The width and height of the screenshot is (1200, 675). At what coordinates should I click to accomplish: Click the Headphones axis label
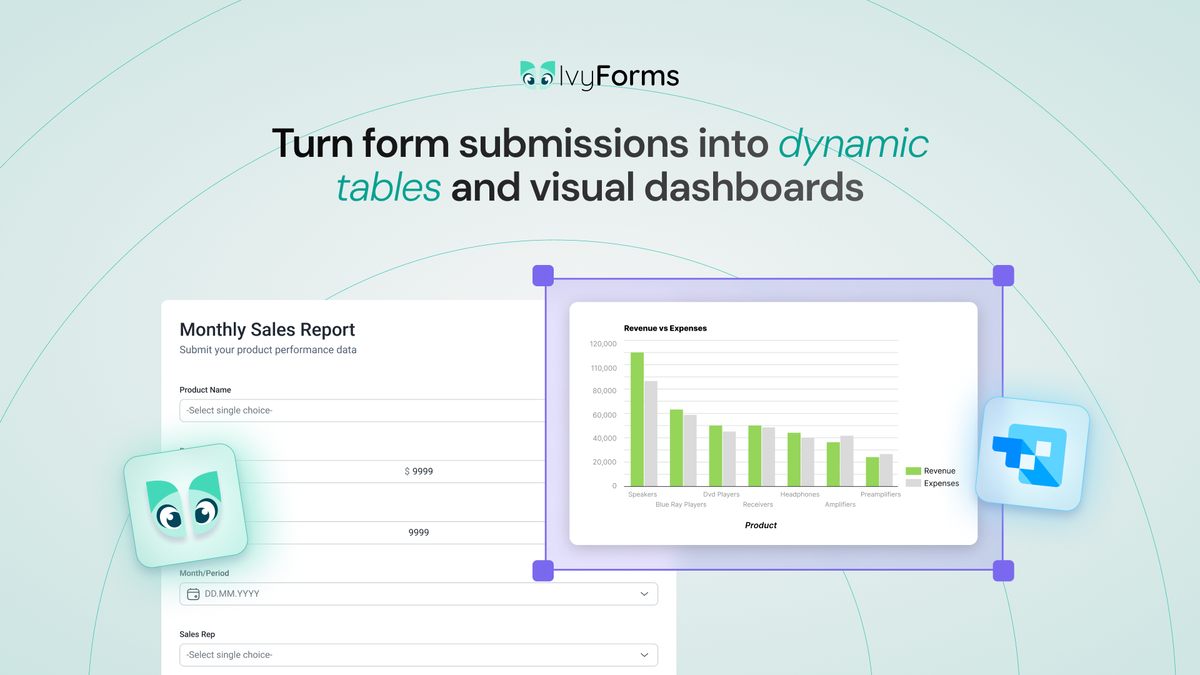[x=800, y=494]
